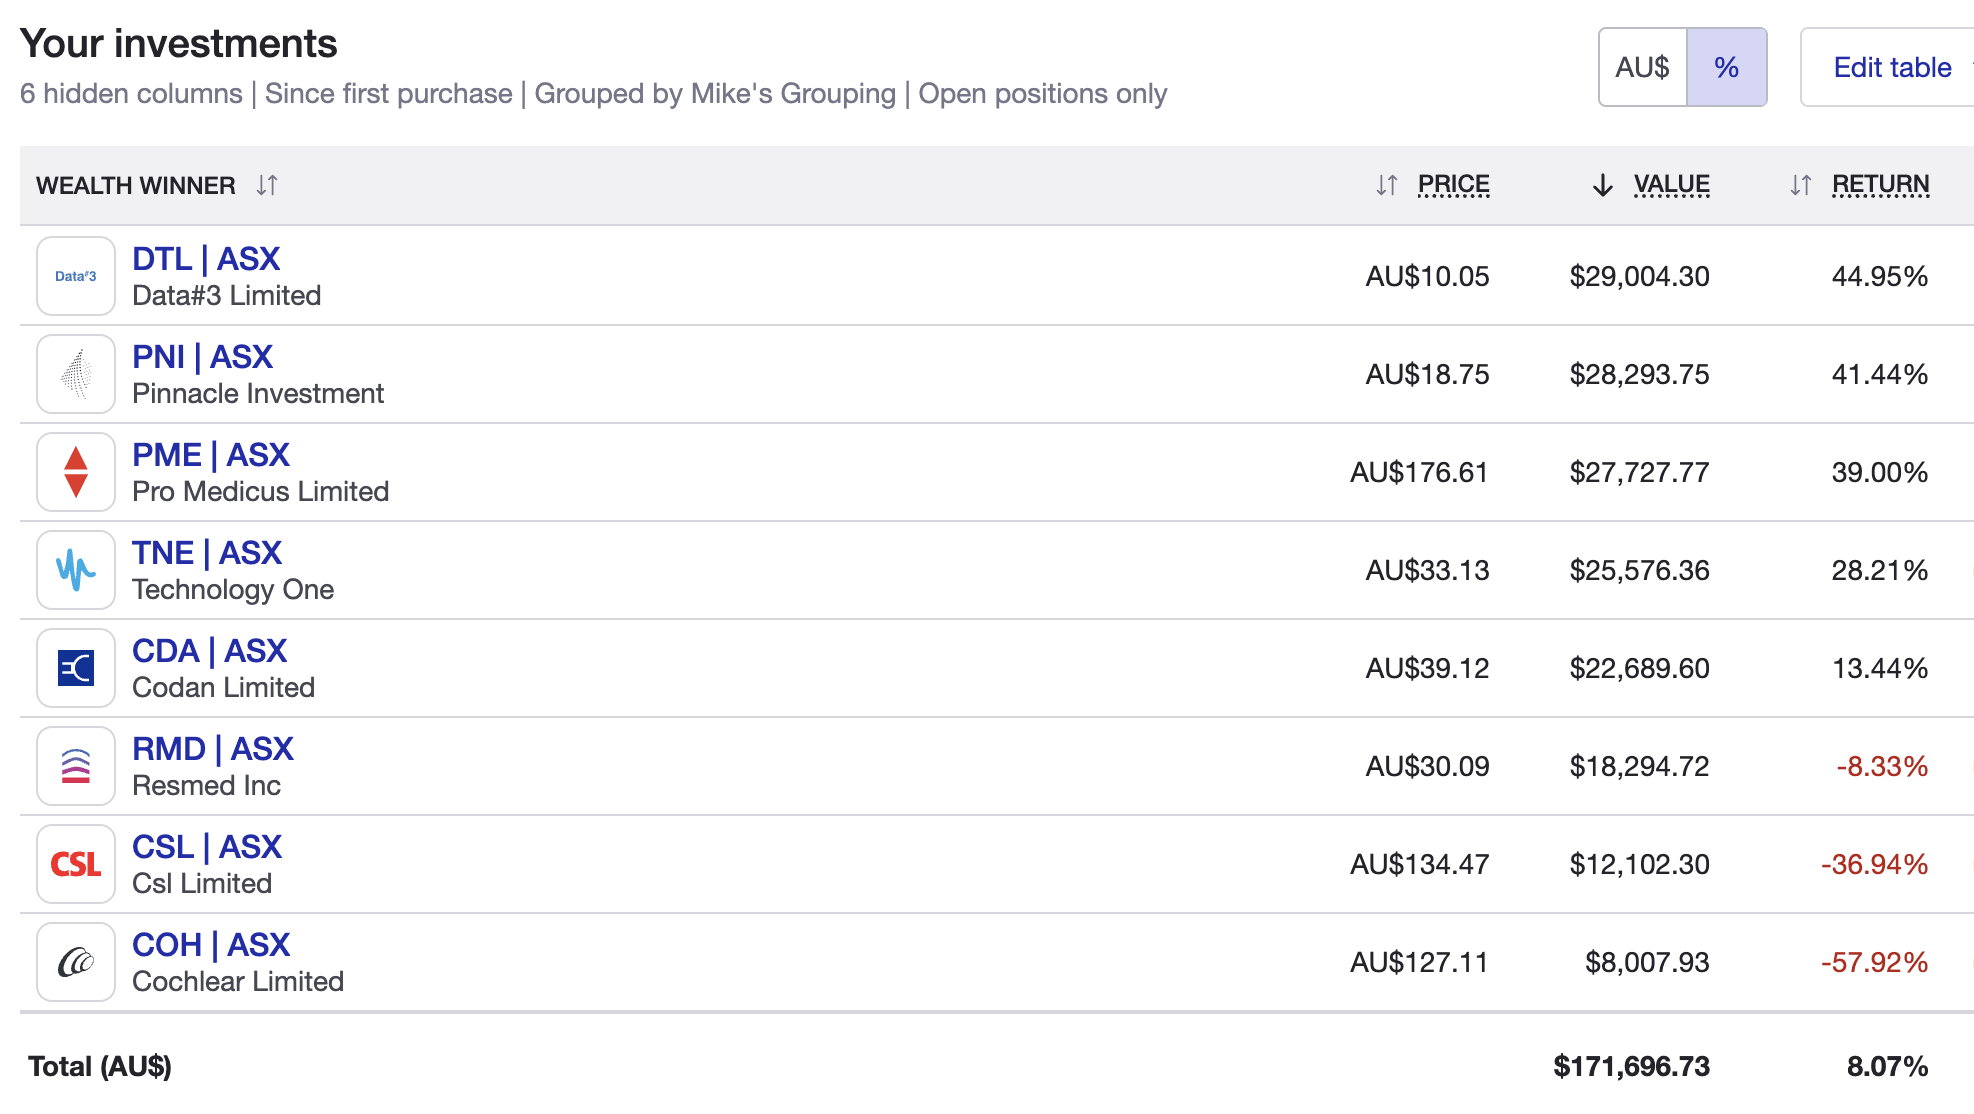Viewport: 1974px width, 1114px height.
Task: Open the PNI | ASX holding link
Action: pos(202,357)
